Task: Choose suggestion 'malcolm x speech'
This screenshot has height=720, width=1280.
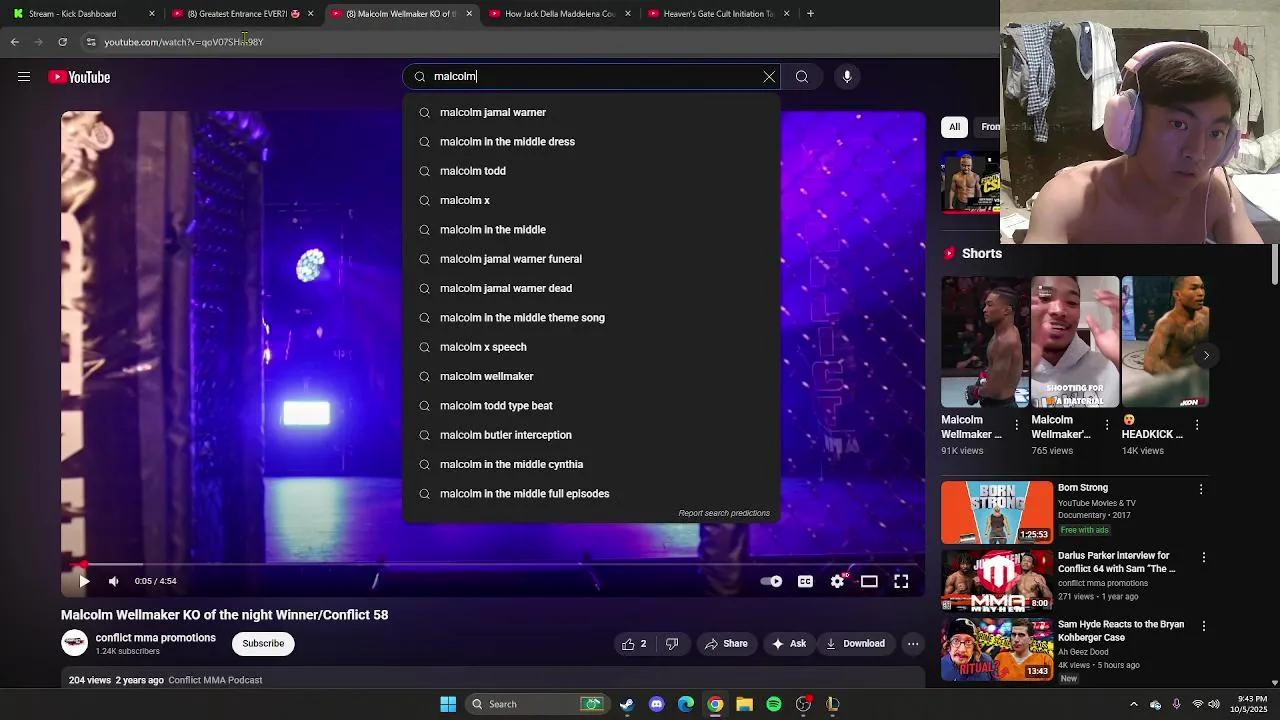Action: tap(592, 347)
